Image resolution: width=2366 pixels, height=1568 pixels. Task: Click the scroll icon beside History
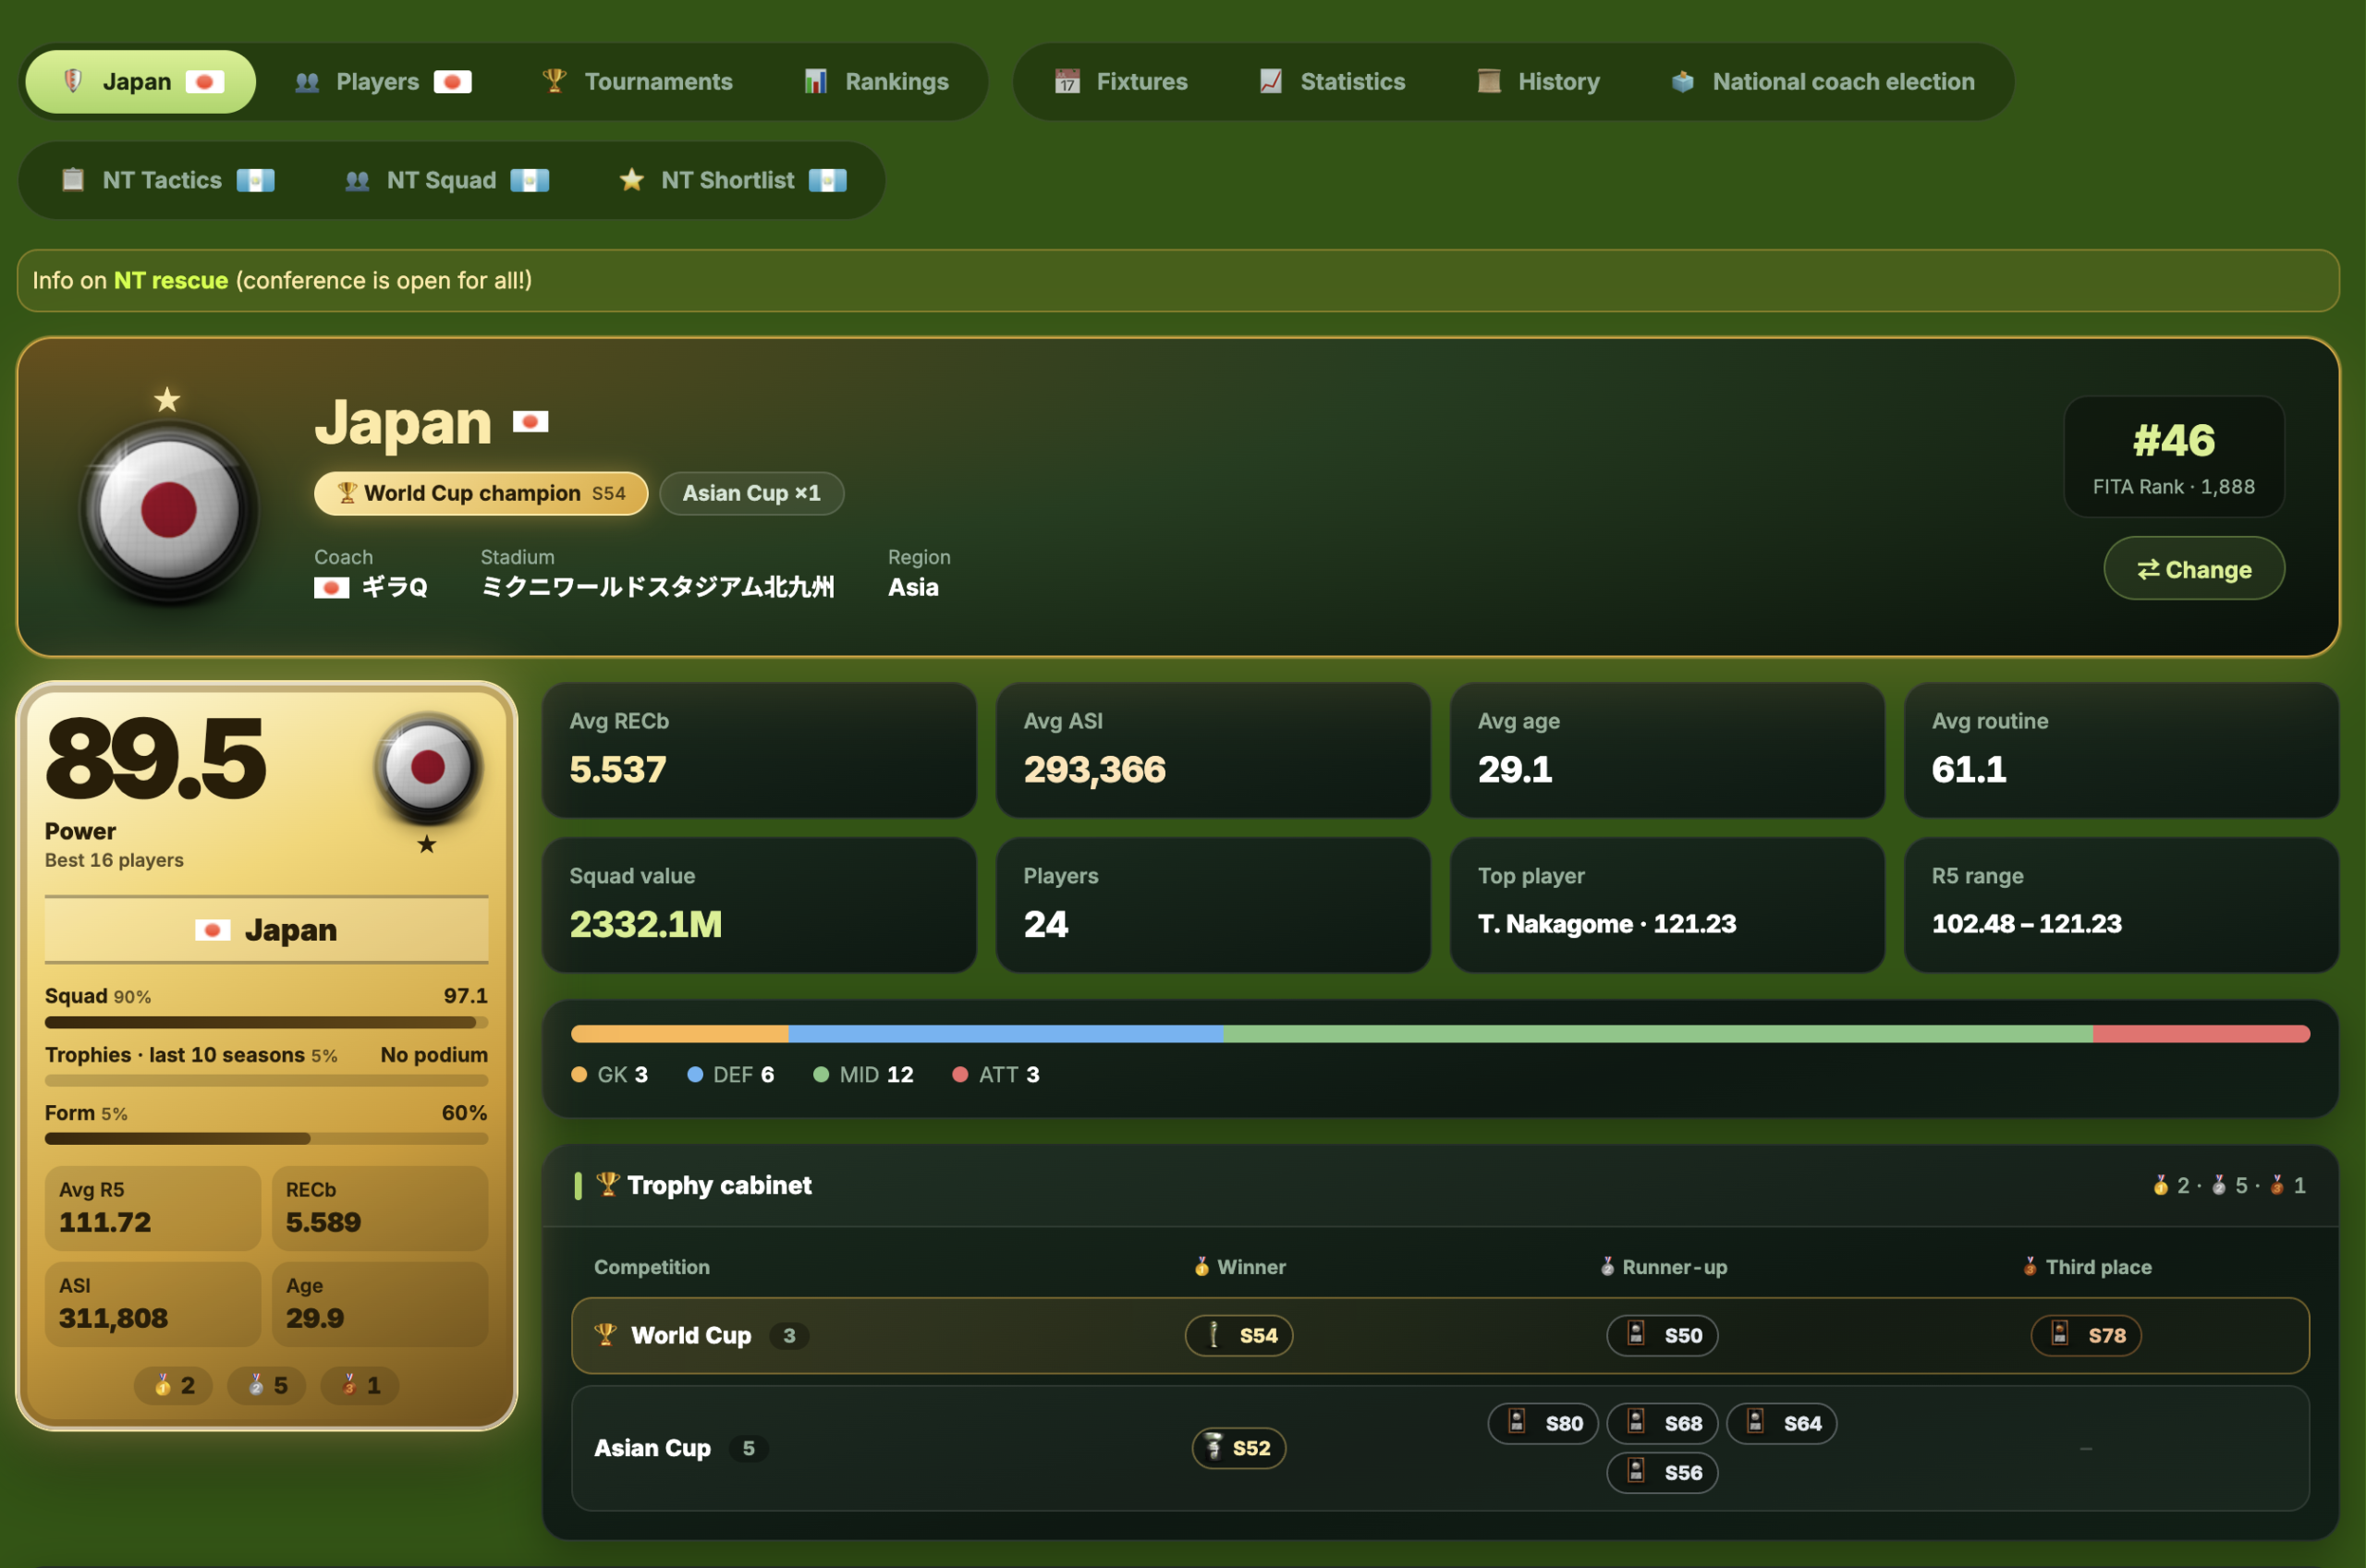coord(1489,81)
